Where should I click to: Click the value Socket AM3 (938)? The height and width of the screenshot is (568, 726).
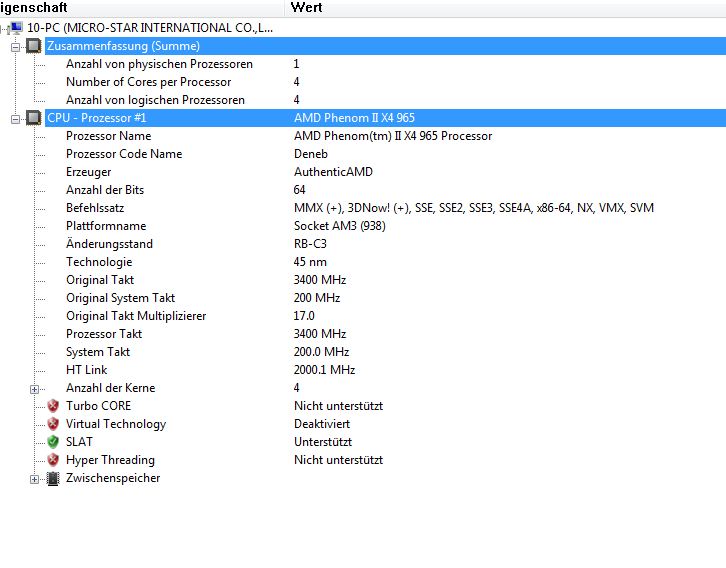[x=339, y=226]
